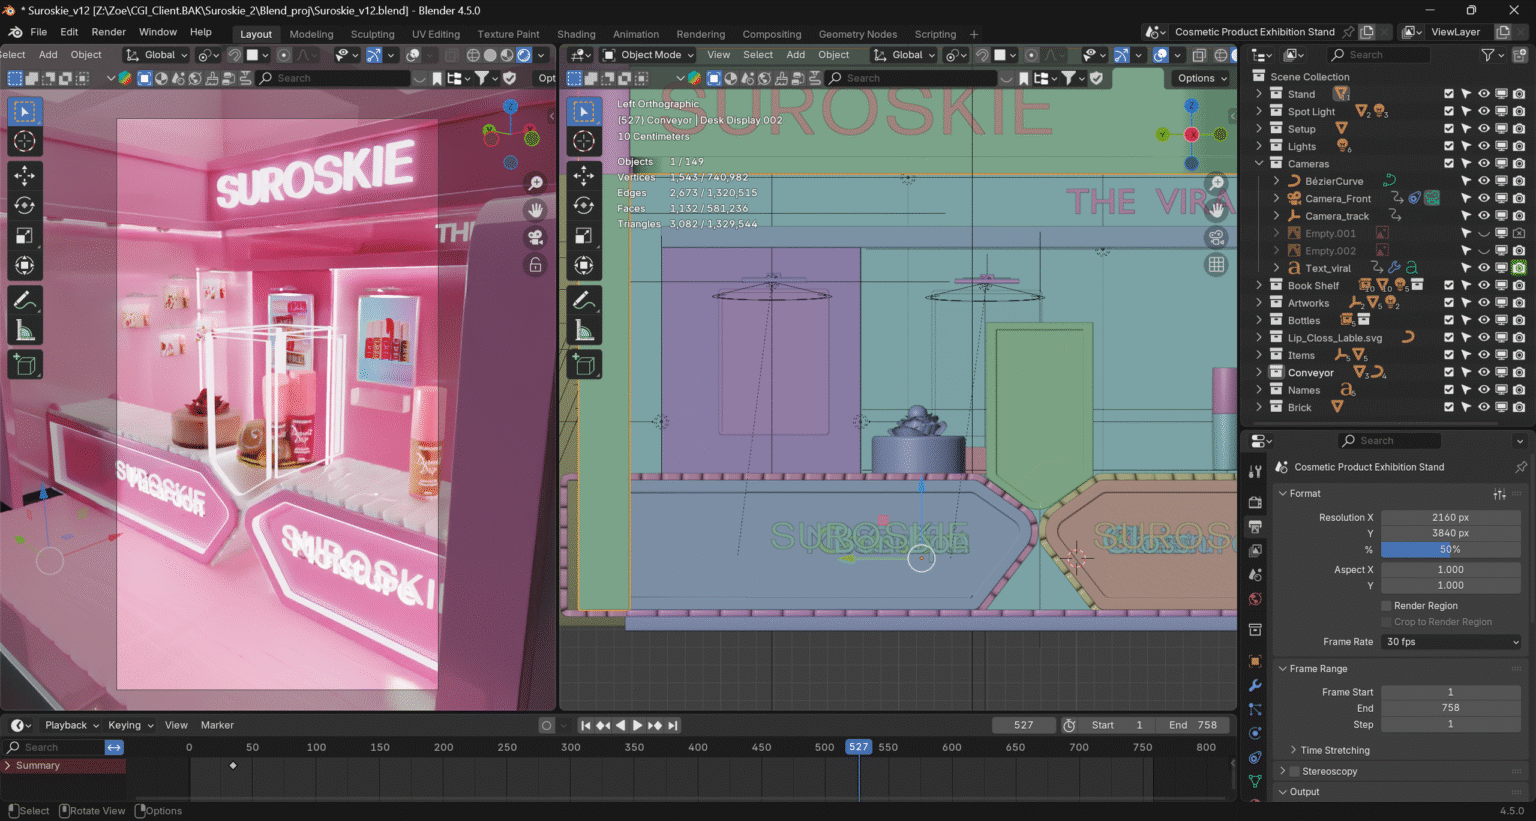Open the Marker menu in timeline

click(x=217, y=725)
